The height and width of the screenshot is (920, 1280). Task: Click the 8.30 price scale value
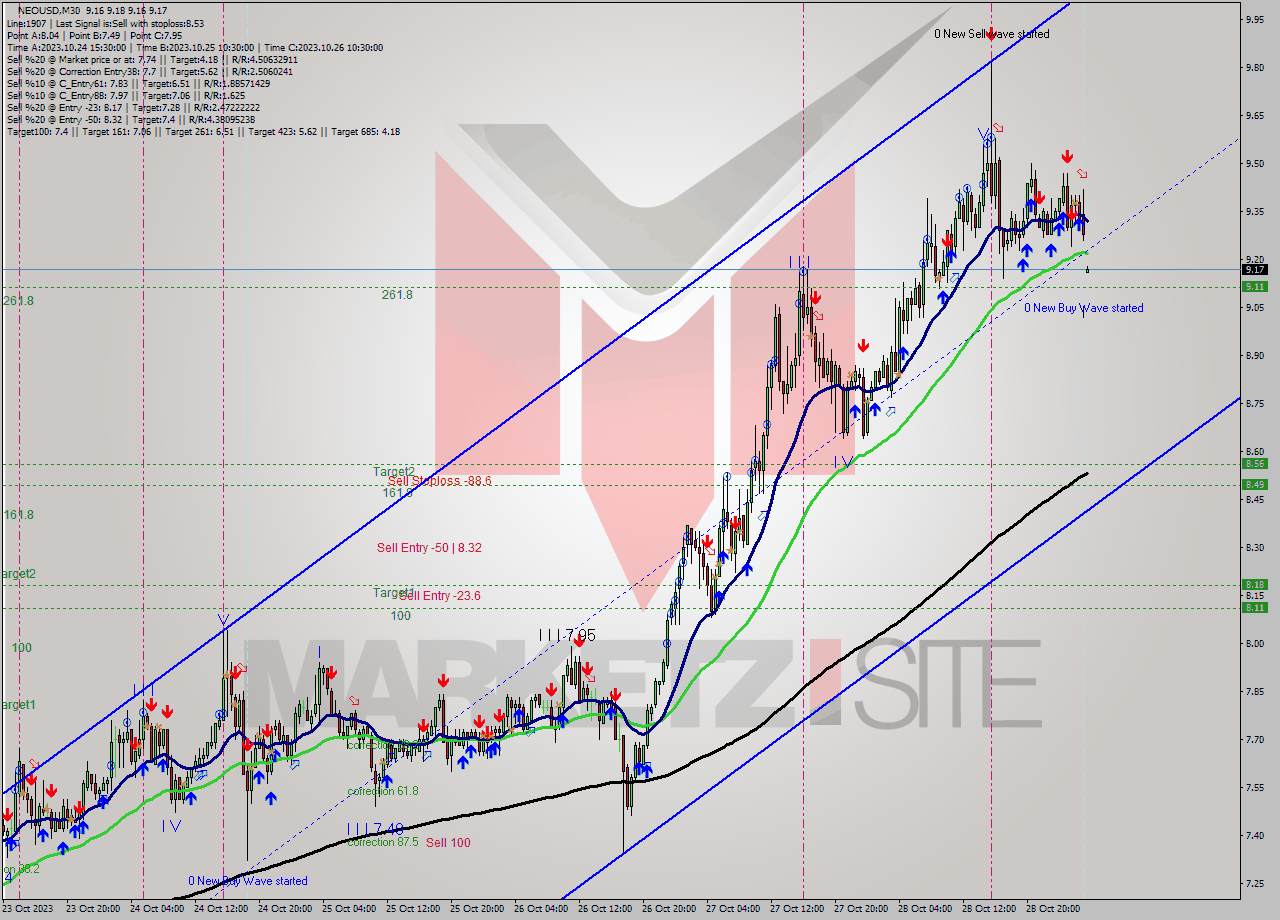1254,547
